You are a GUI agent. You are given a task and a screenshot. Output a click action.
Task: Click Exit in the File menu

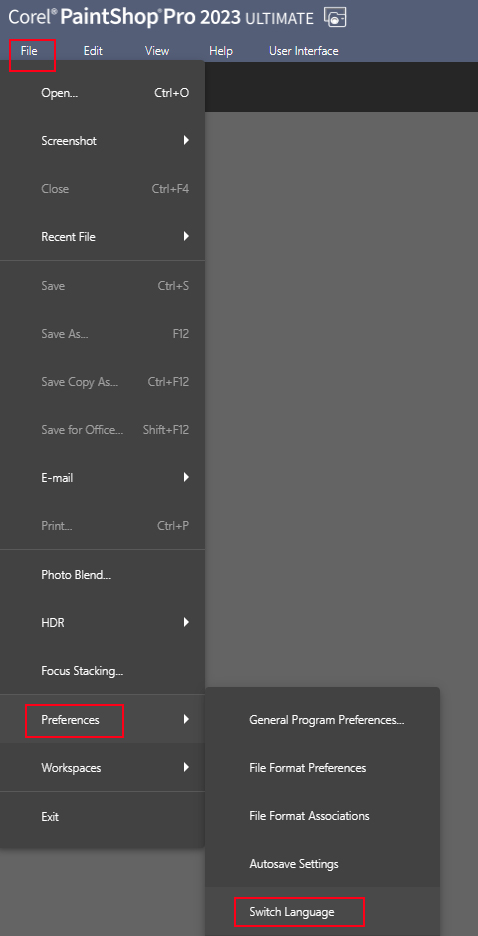tap(103, 817)
